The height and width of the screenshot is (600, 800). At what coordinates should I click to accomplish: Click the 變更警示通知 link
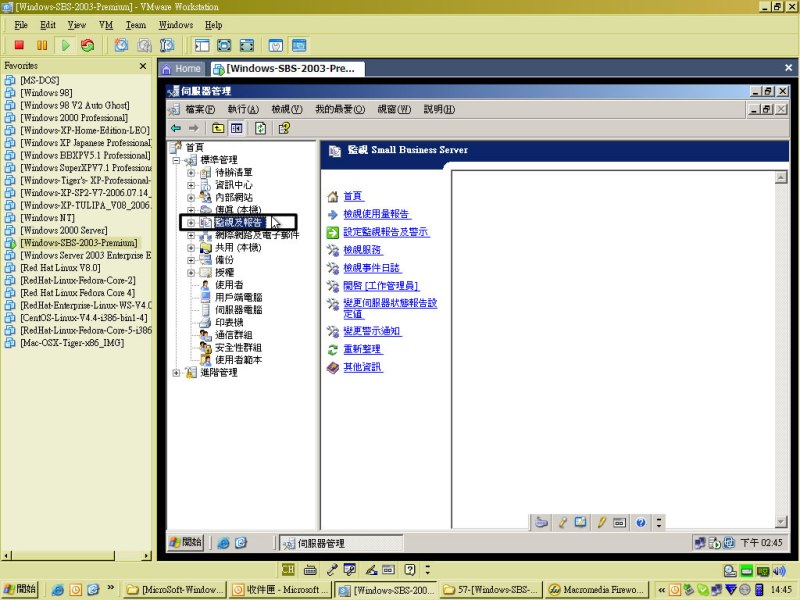pyautogui.click(x=371, y=331)
